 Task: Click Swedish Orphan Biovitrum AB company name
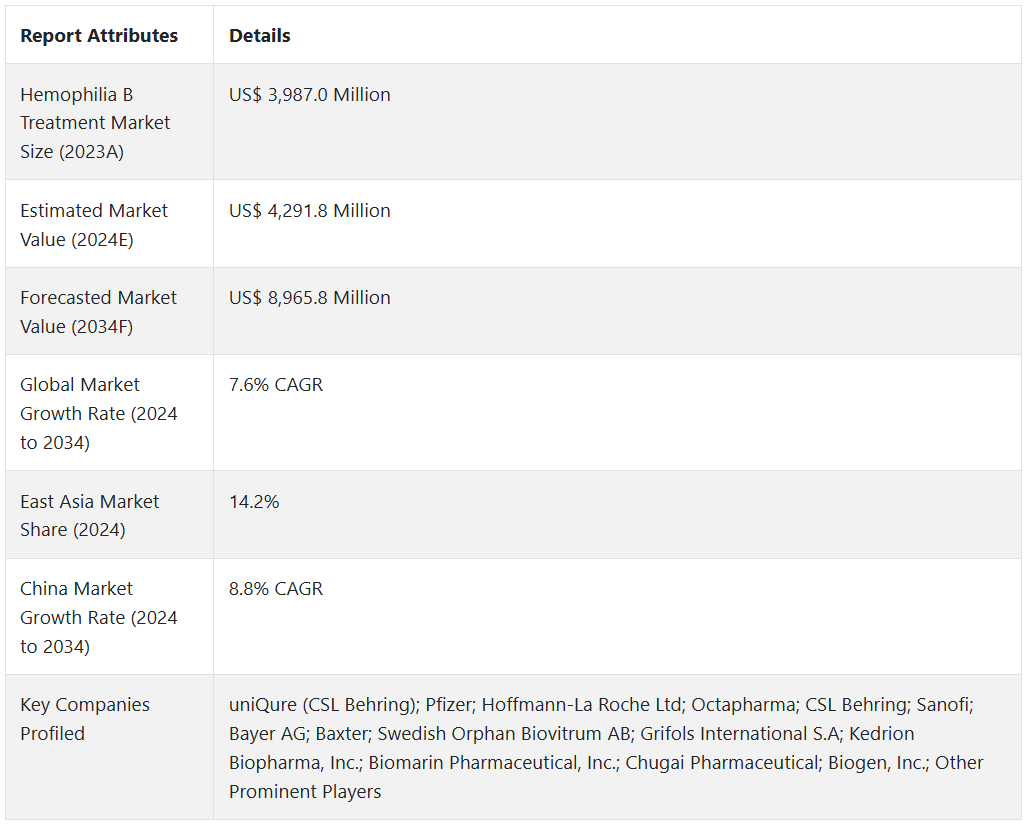pos(504,734)
